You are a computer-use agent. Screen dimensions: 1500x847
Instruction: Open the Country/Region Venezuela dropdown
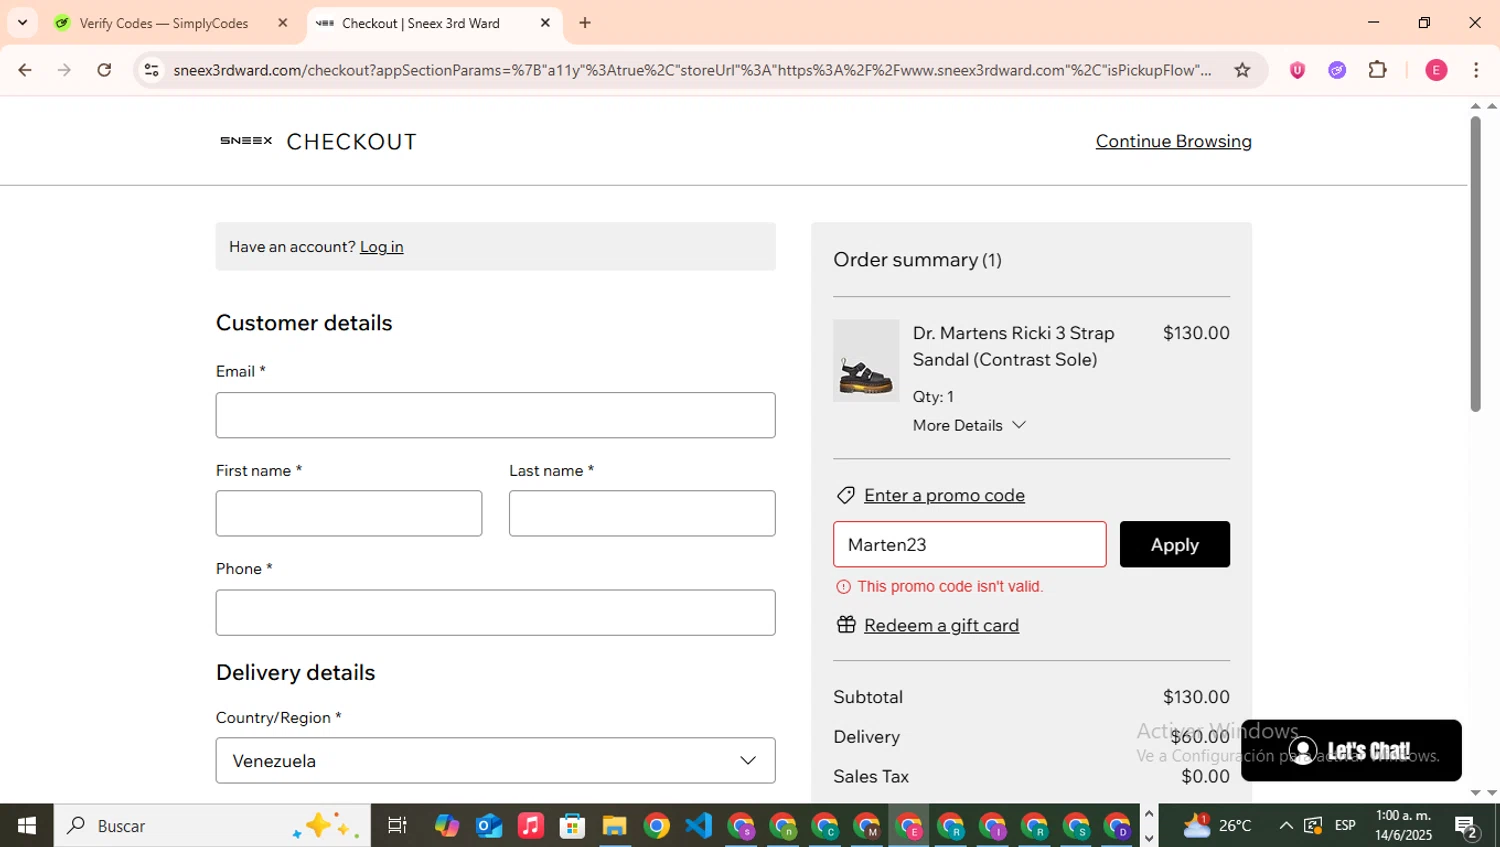[495, 761]
